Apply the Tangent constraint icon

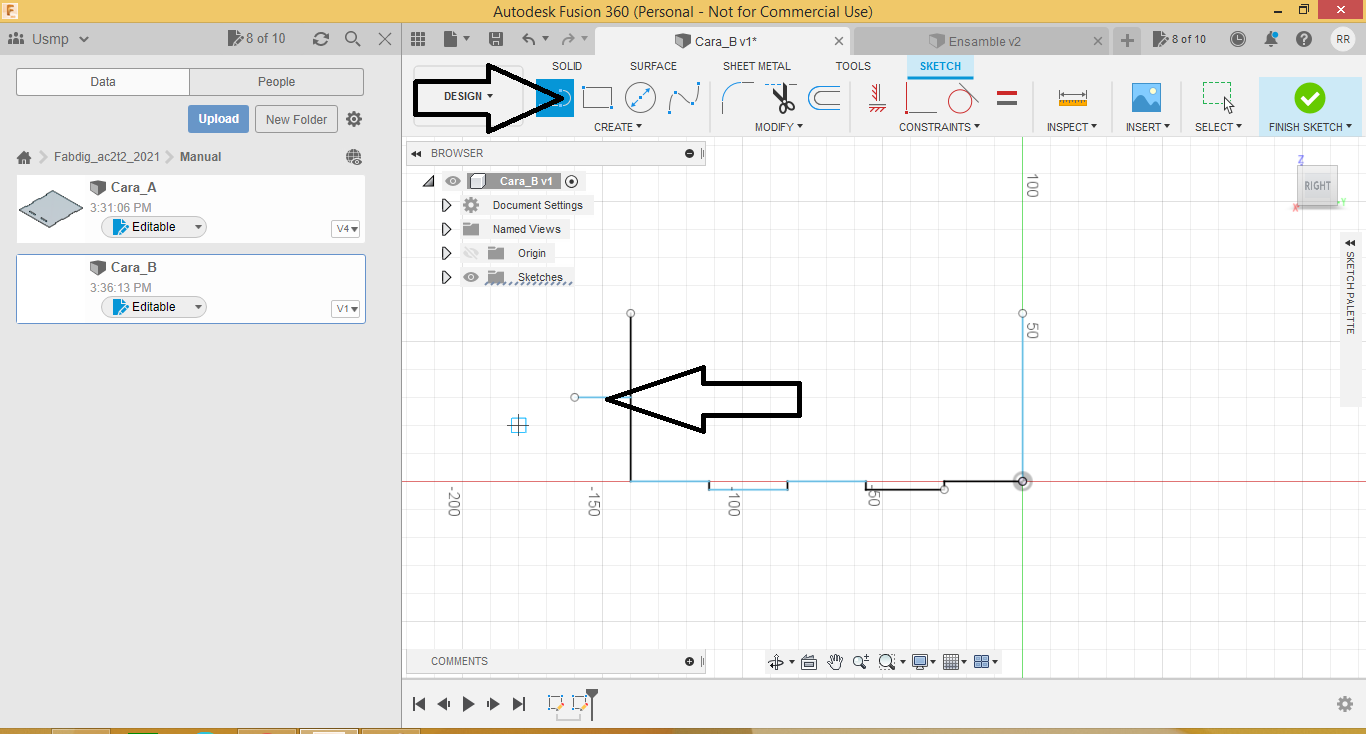962,98
